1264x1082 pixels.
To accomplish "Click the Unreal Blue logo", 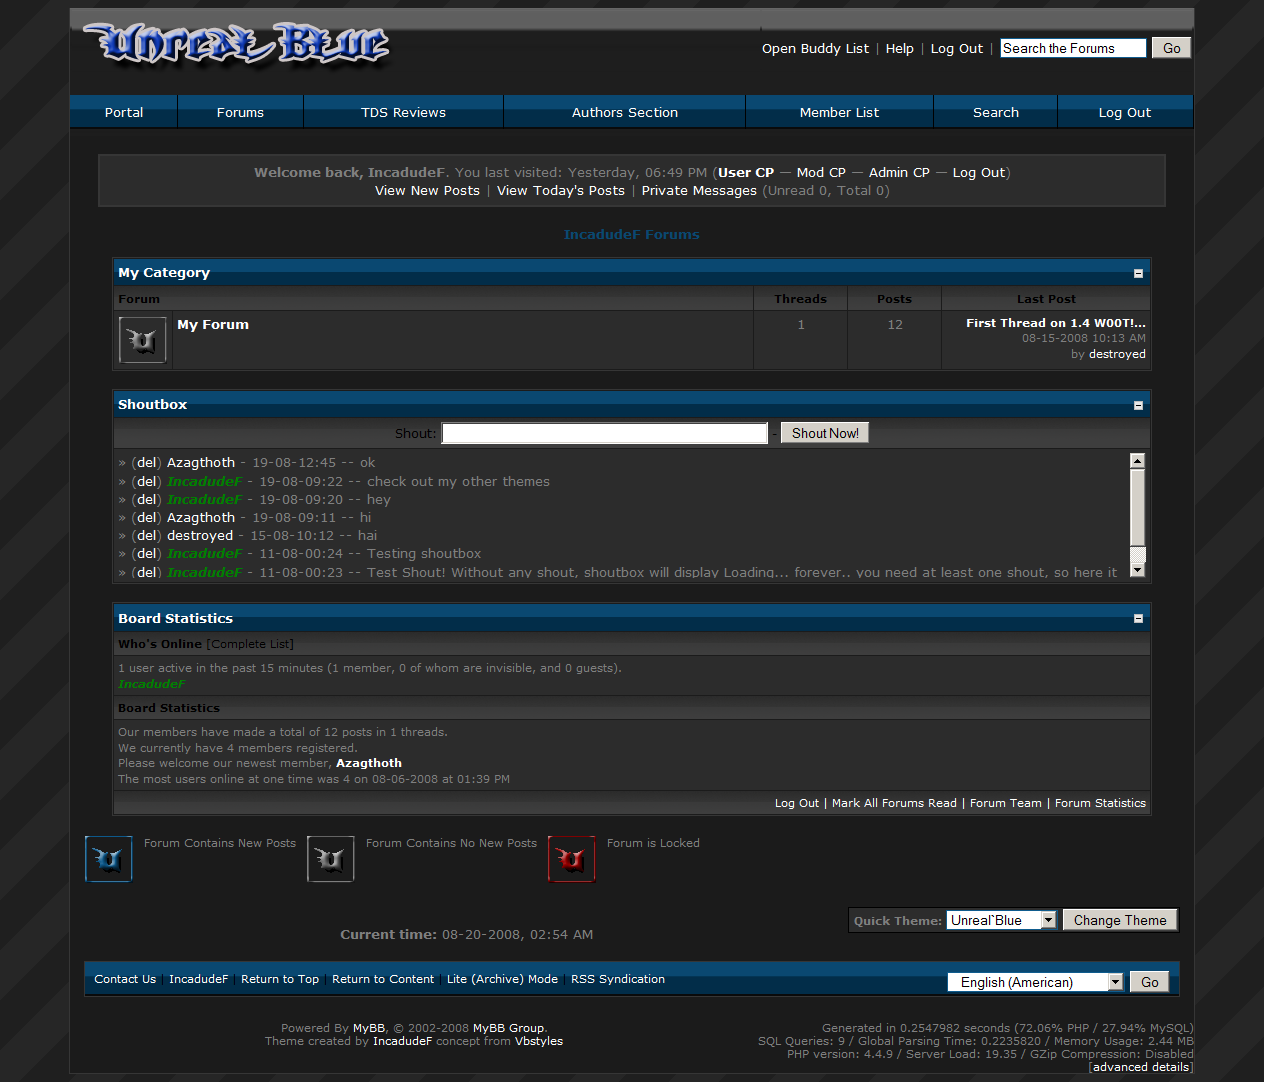I will (237, 45).
